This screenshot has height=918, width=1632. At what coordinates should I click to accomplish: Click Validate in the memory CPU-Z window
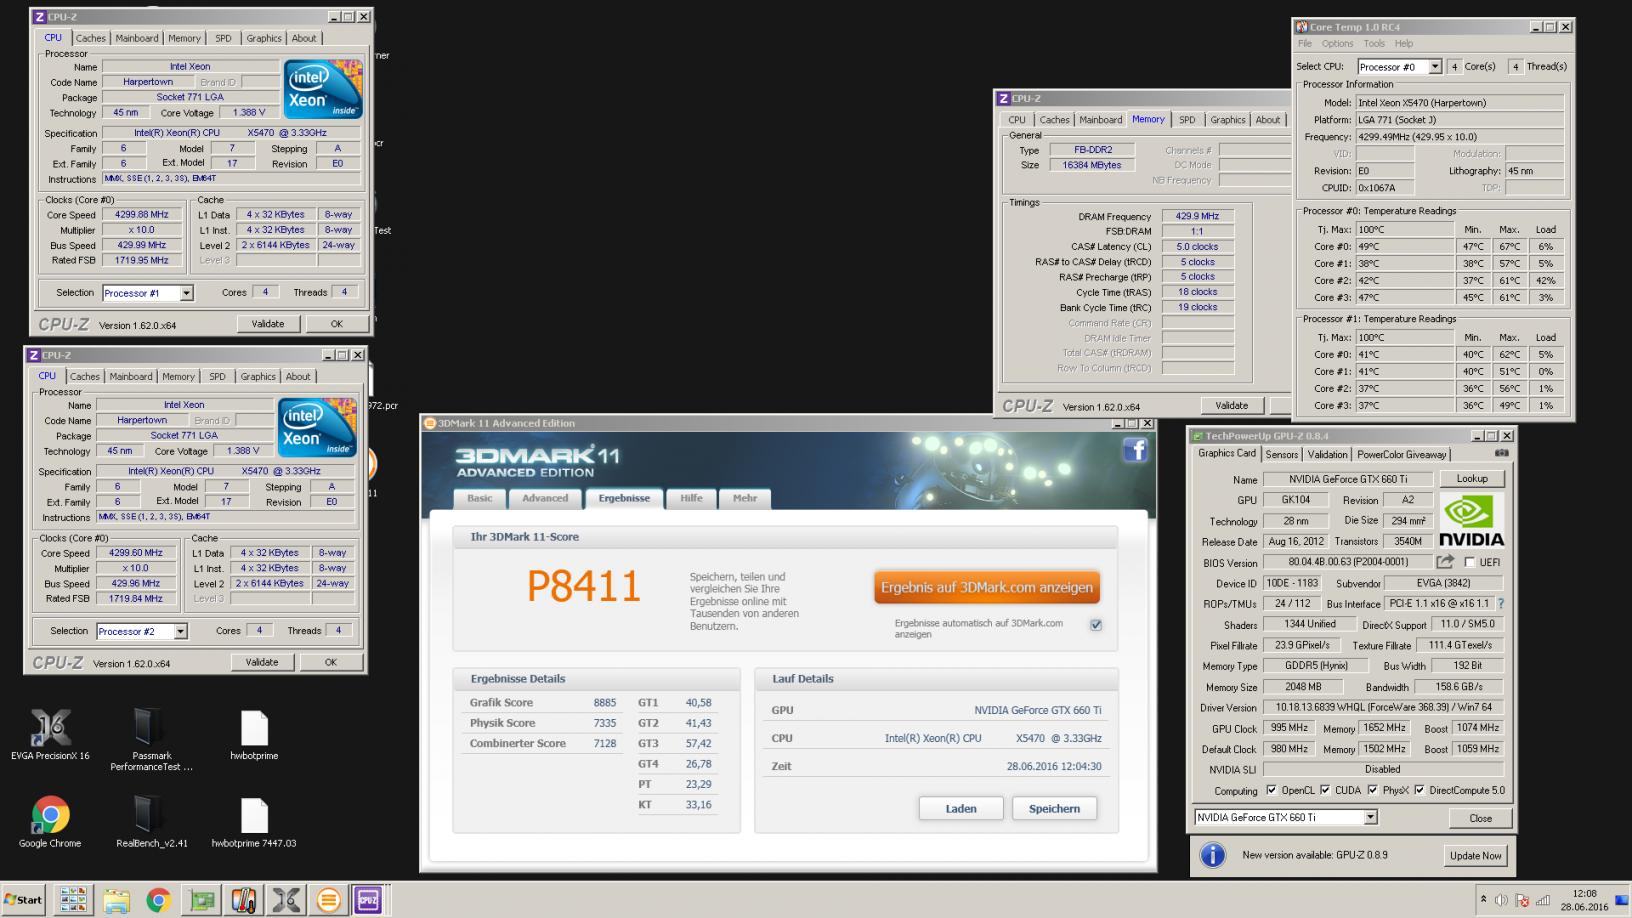tap(1231, 406)
